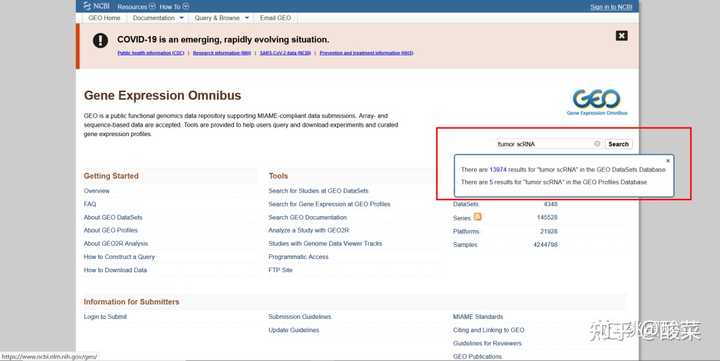Open the 5 GEO Profiles results link

point(491,182)
